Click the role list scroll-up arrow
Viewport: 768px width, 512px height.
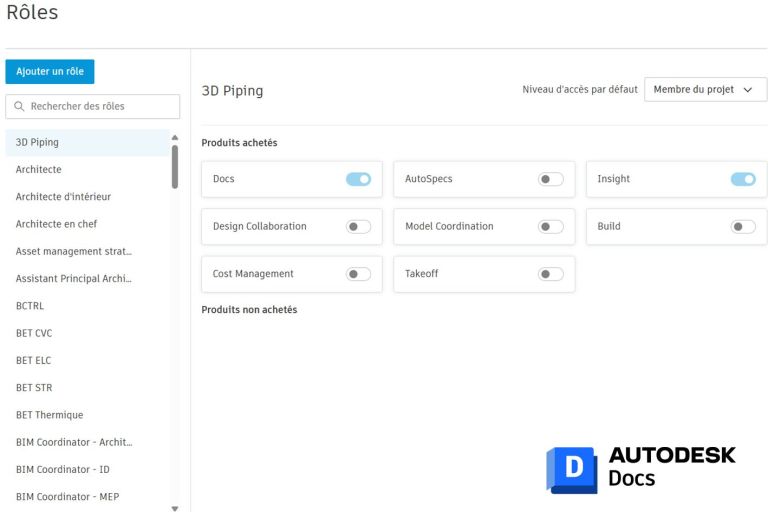[x=175, y=138]
